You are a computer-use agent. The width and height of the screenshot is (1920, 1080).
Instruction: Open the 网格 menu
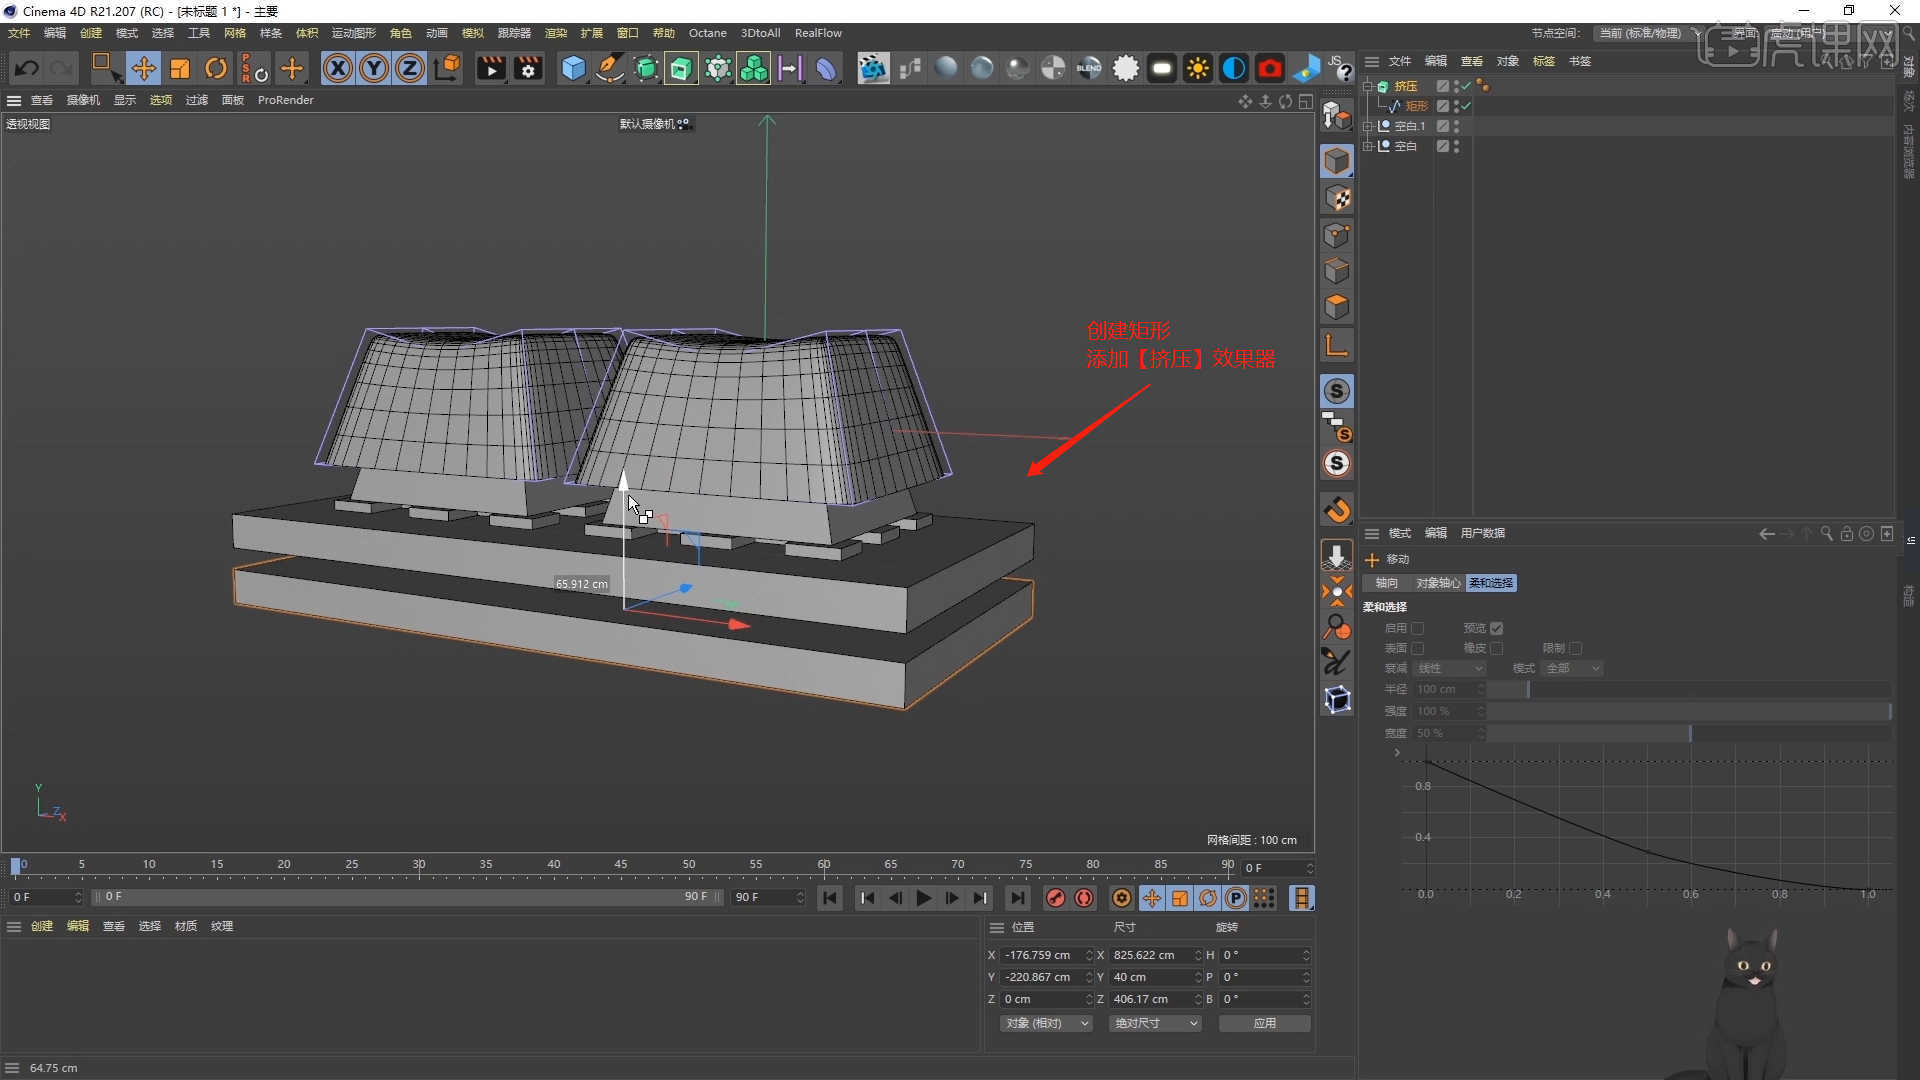tap(235, 33)
